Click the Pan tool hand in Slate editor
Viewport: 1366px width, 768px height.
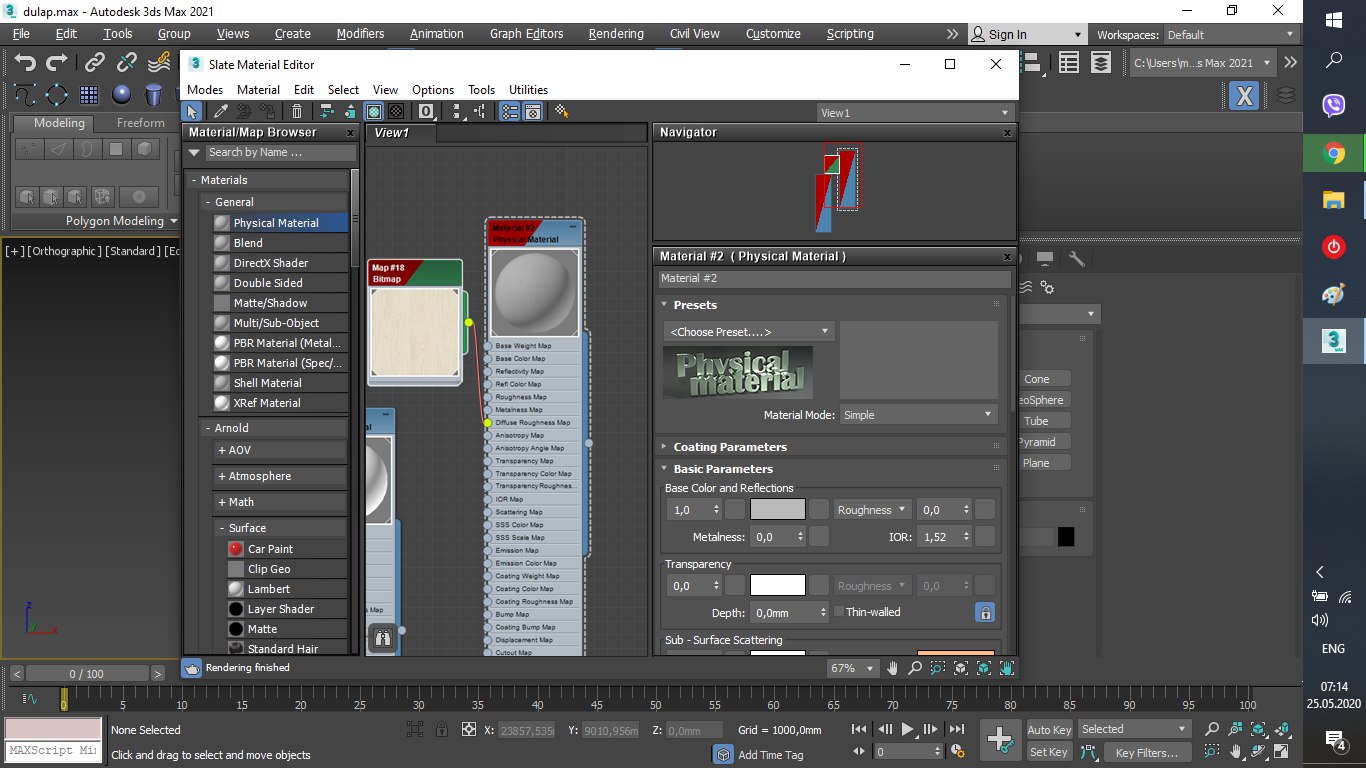tap(892, 667)
